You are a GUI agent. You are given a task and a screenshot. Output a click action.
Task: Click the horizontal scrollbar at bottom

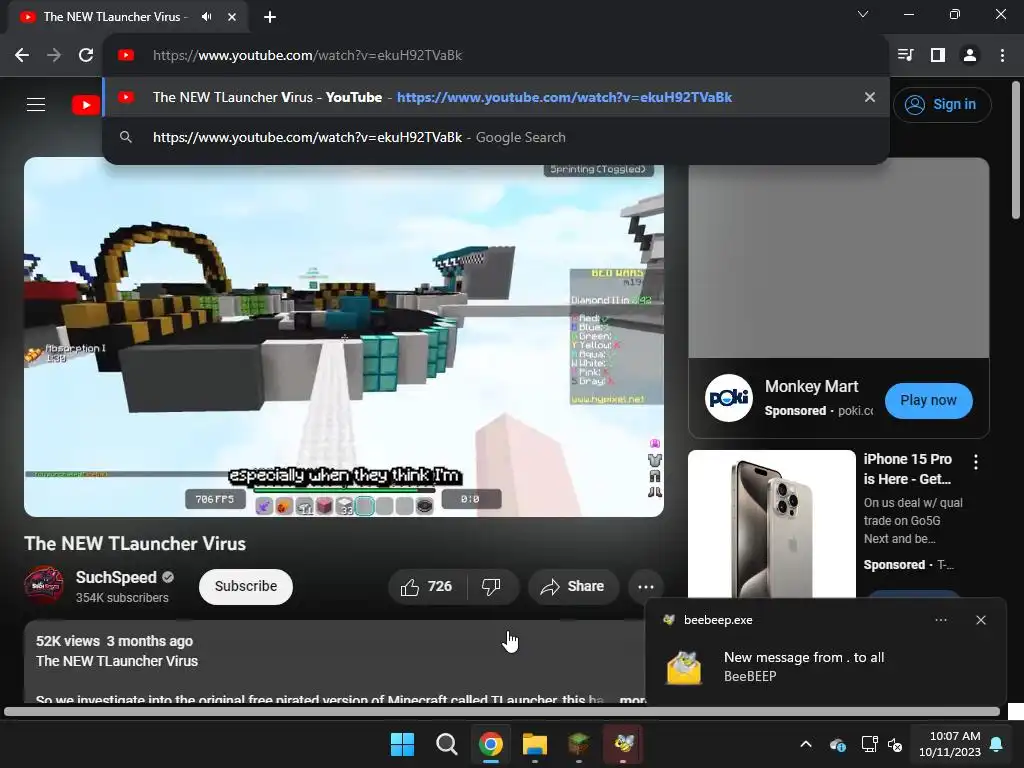pyautogui.click(x=502, y=712)
